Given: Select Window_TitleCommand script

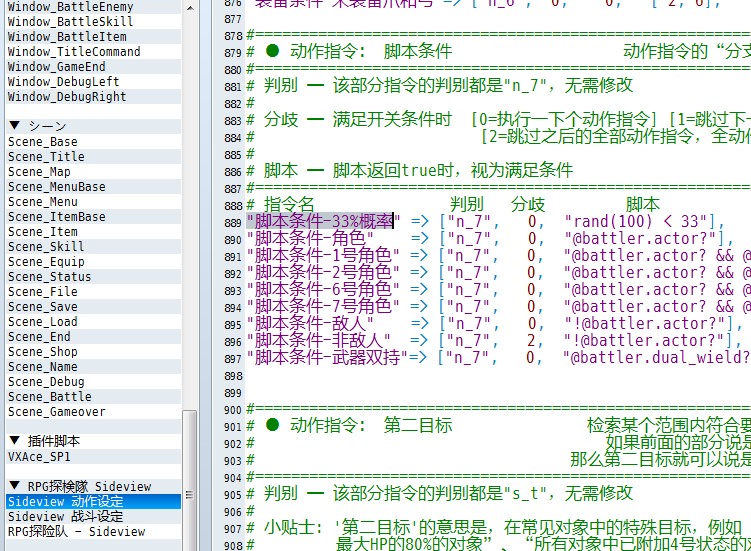Looking at the screenshot, I should (x=93, y=51).
